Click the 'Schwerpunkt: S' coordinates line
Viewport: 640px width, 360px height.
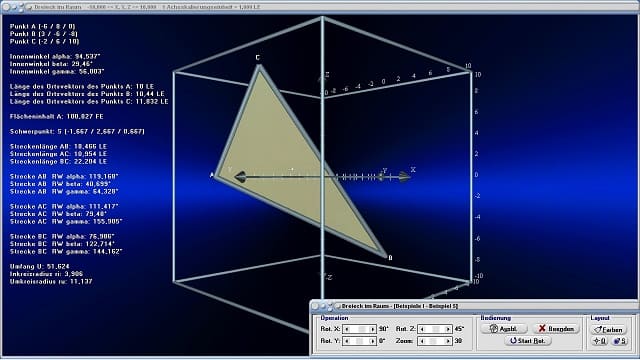[x=77, y=131]
